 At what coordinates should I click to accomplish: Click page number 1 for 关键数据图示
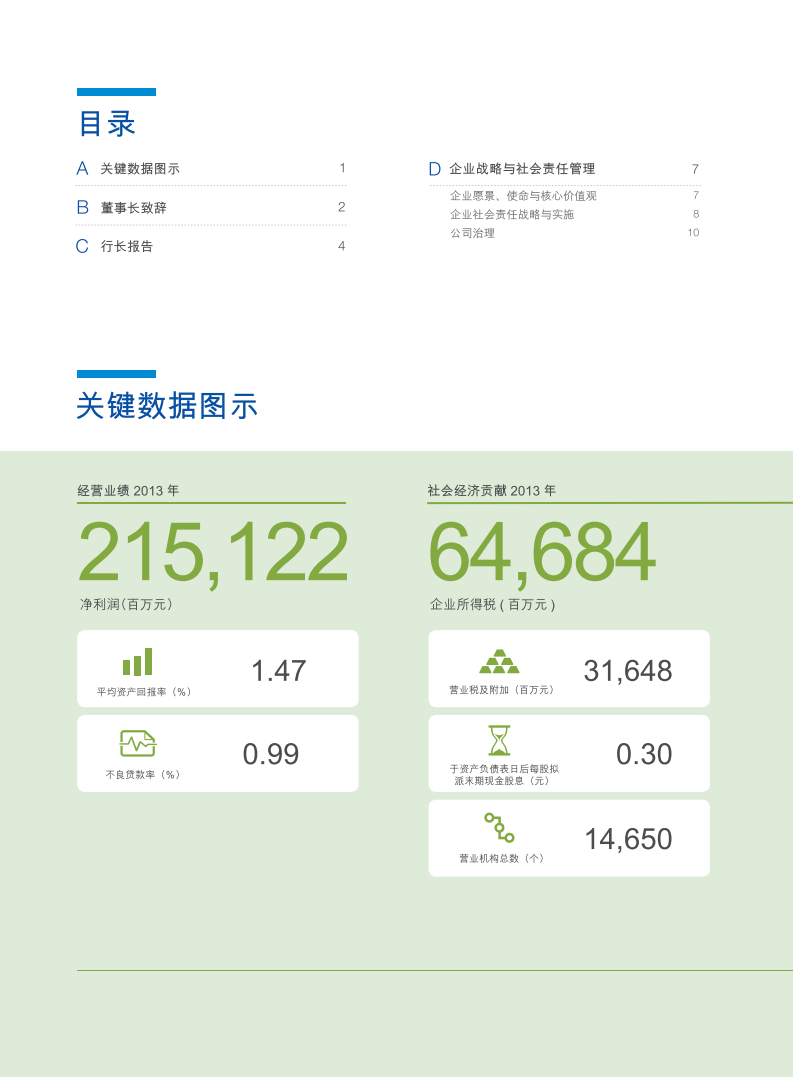343,168
